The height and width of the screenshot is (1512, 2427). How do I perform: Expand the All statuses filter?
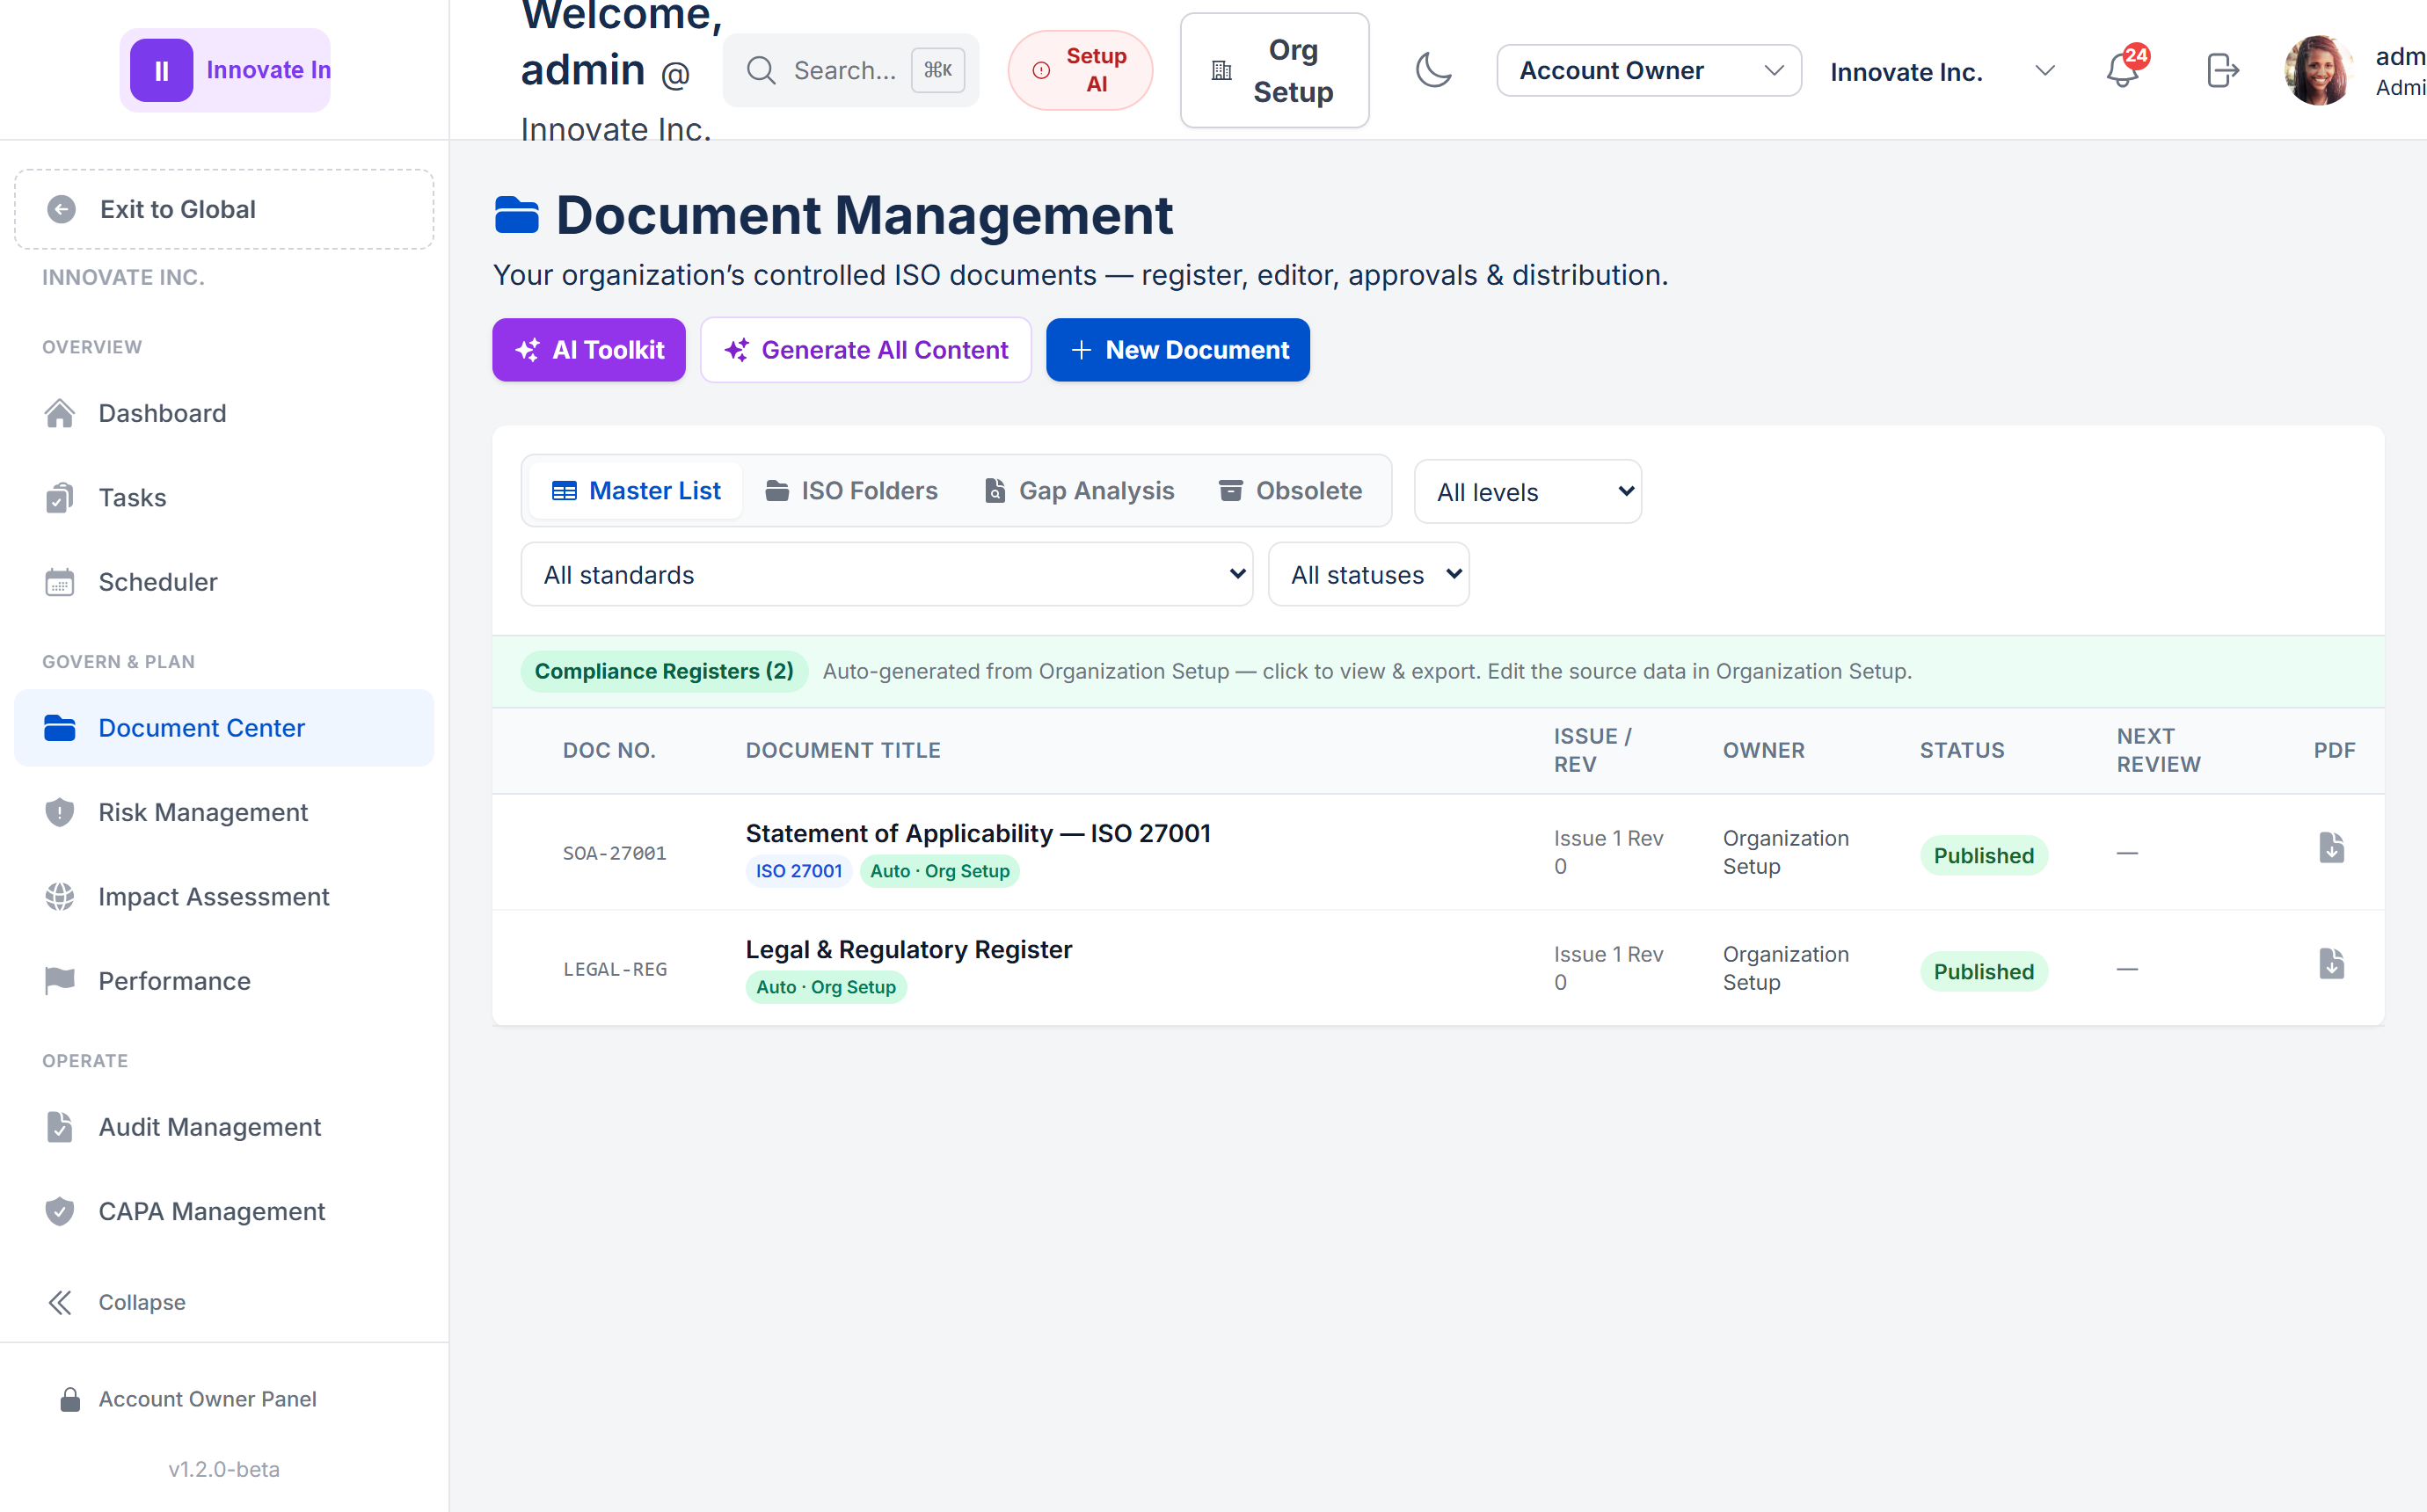(x=1368, y=574)
